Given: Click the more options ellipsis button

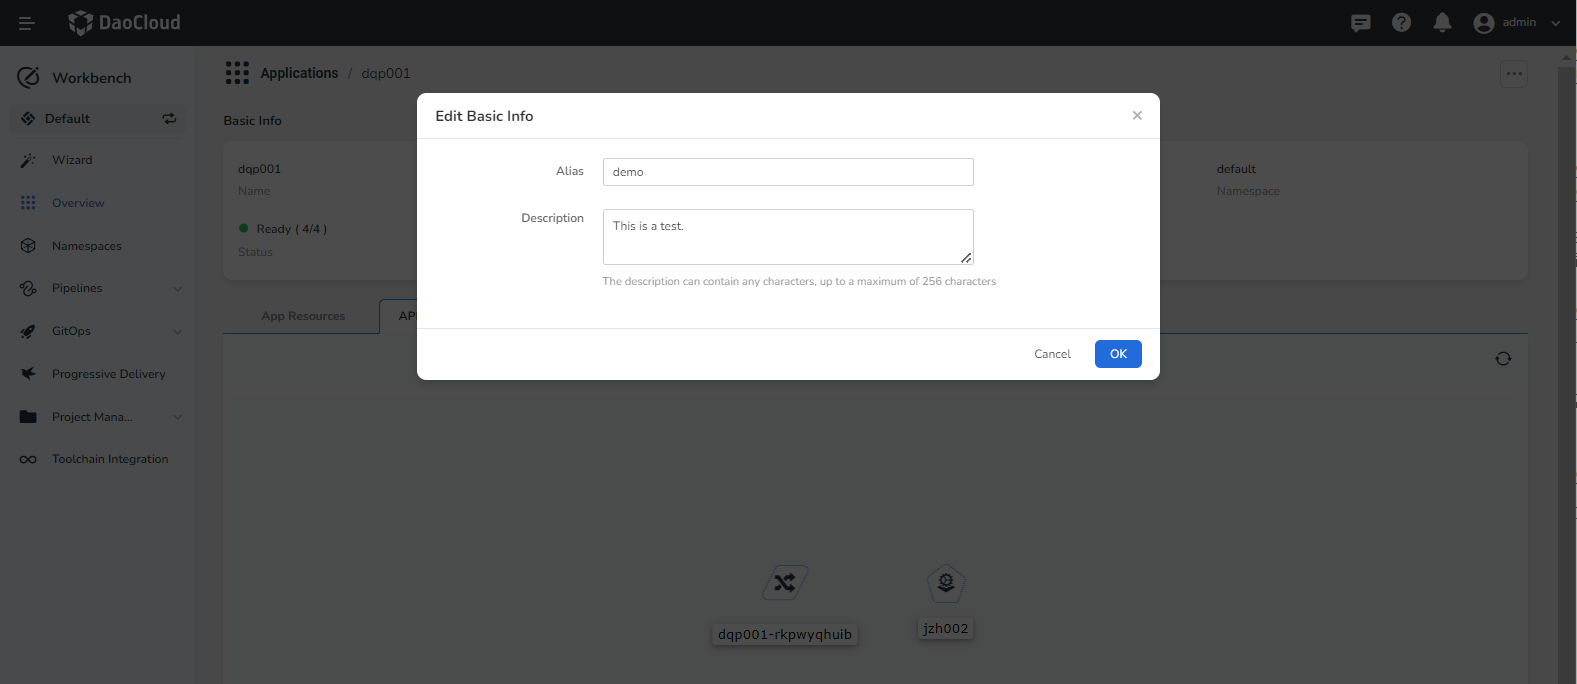Looking at the screenshot, I should coord(1513,74).
